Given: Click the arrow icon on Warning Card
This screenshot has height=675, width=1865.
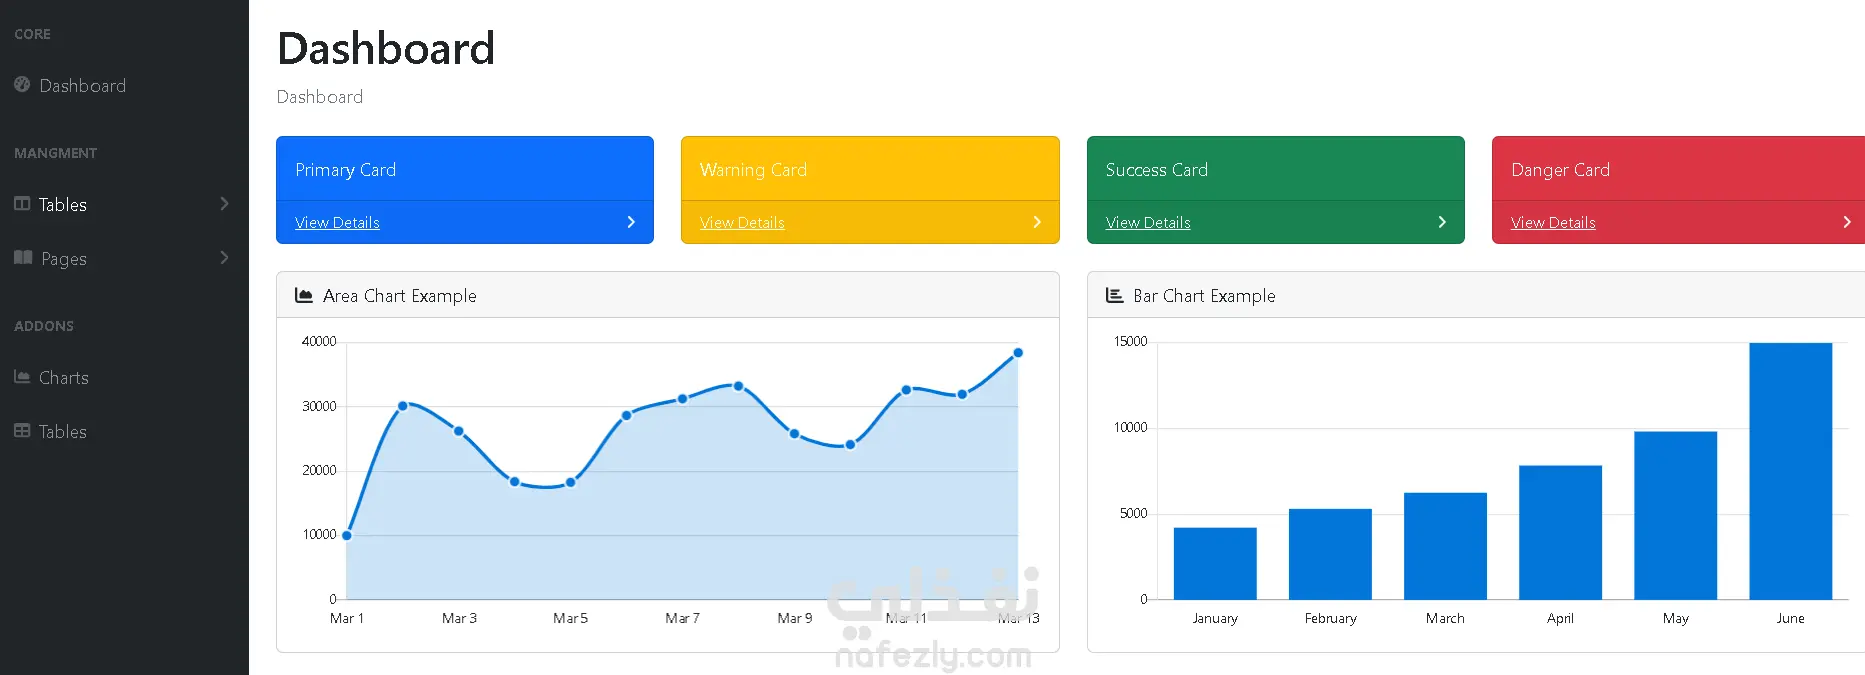Looking at the screenshot, I should tap(1037, 222).
